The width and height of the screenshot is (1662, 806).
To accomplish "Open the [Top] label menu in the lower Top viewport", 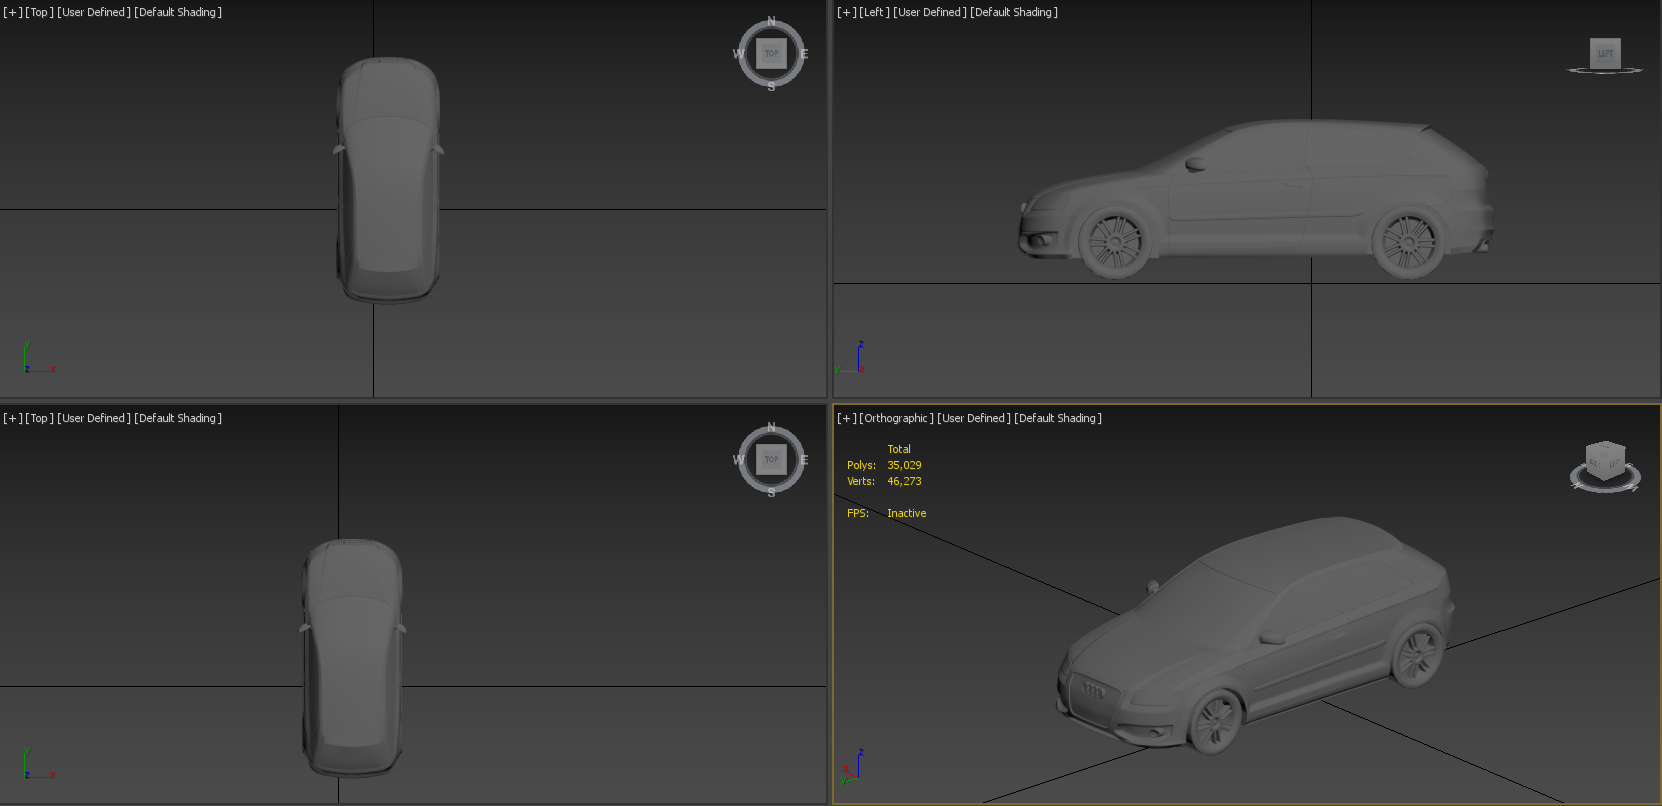I will [x=39, y=419].
